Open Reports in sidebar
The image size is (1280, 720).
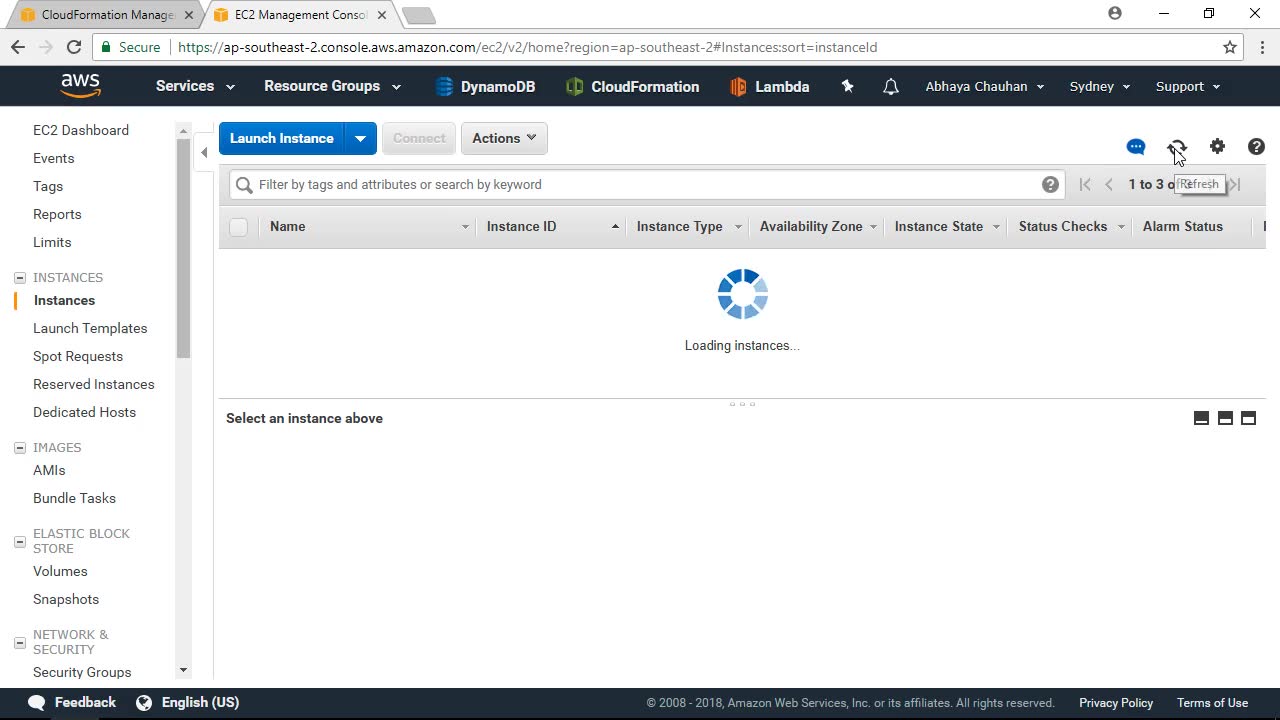click(57, 214)
